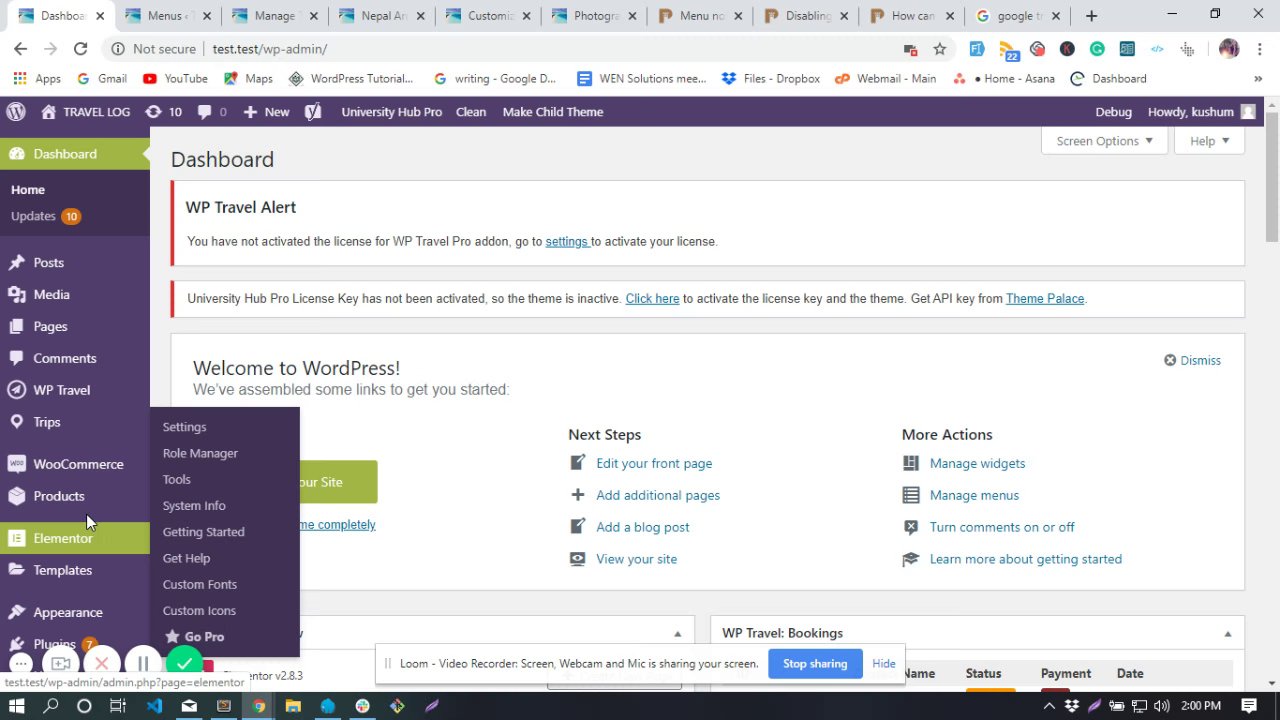The image size is (1280, 720).
Task: Open the Media library from sidebar
Action: click(x=75, y=294)
